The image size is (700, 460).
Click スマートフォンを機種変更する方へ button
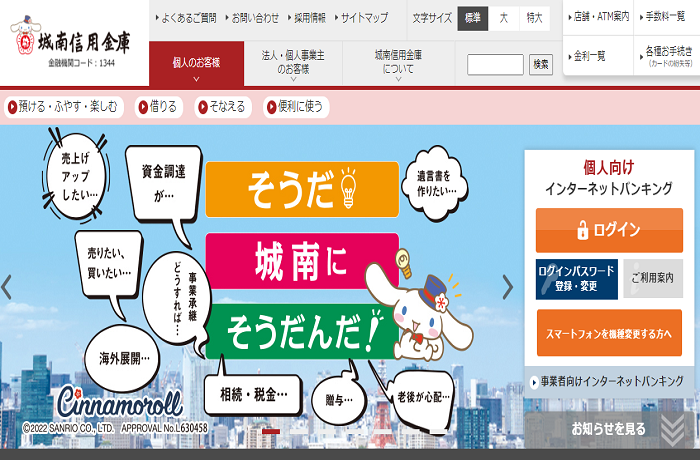609,333
